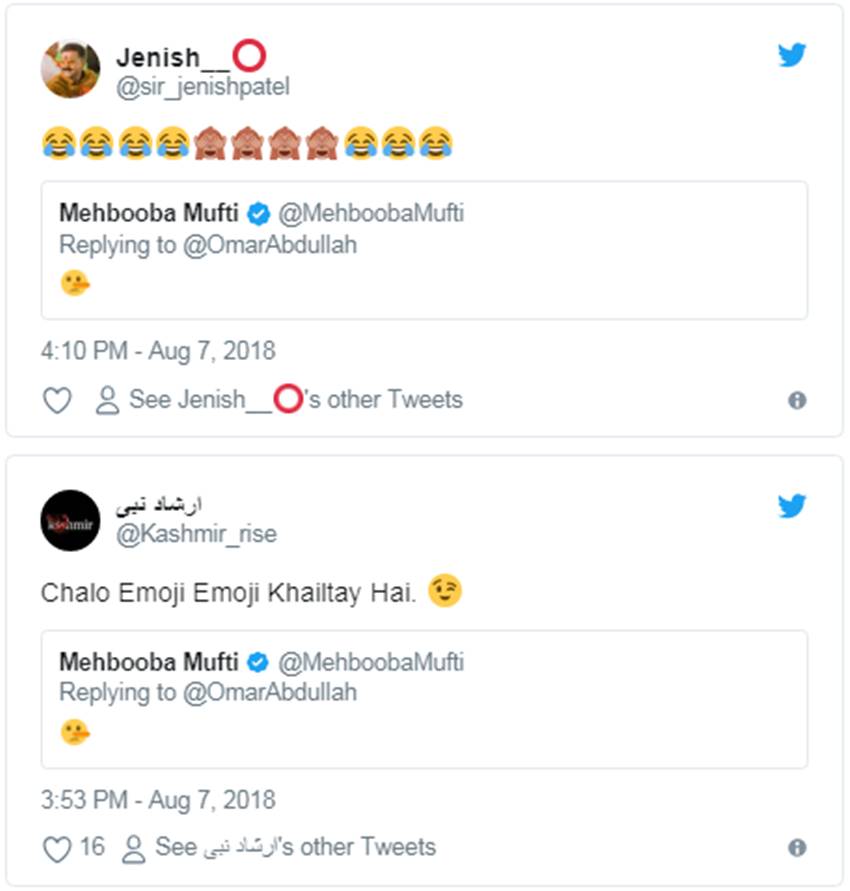Open the See Jenish's other Tweets link

pyautogui.click(x=295, y=400)
